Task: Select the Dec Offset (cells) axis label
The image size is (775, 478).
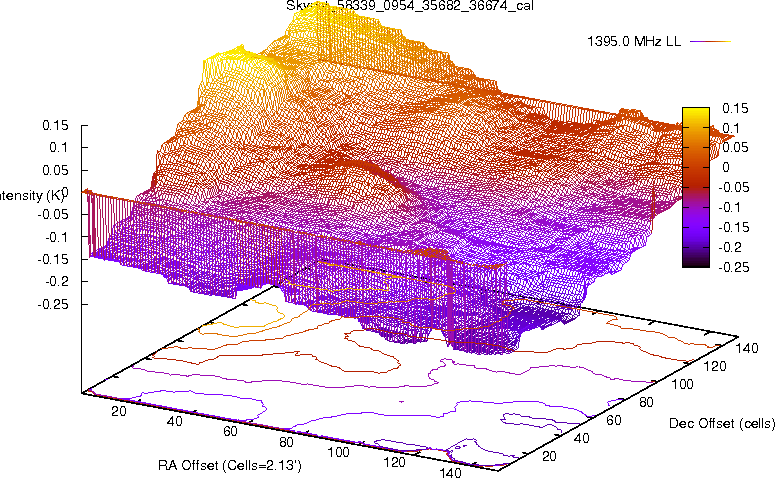Action: [722, 424]
